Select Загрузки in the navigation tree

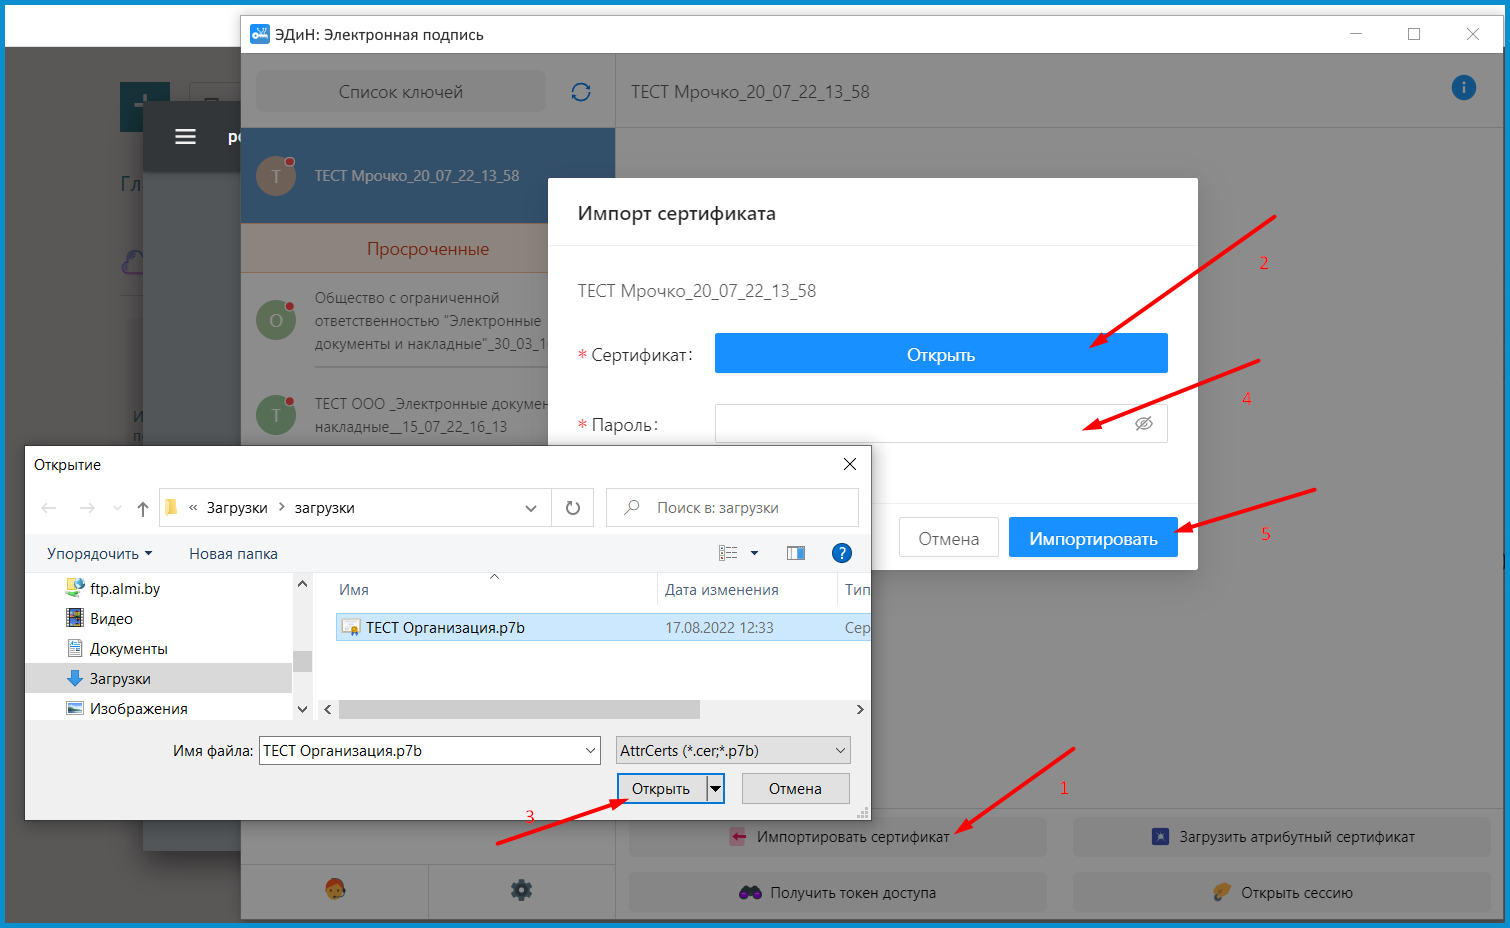(x=120, y=679)
